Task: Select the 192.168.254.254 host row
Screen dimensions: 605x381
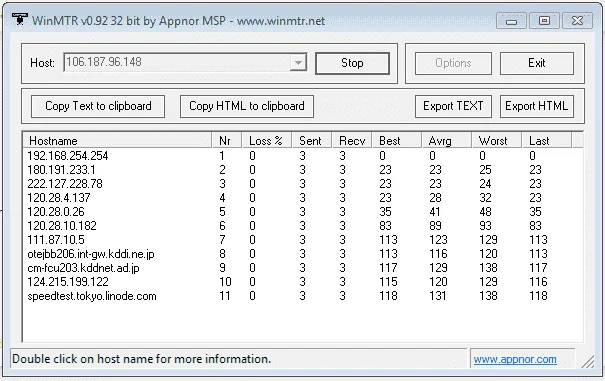Action: pos(302,156)
